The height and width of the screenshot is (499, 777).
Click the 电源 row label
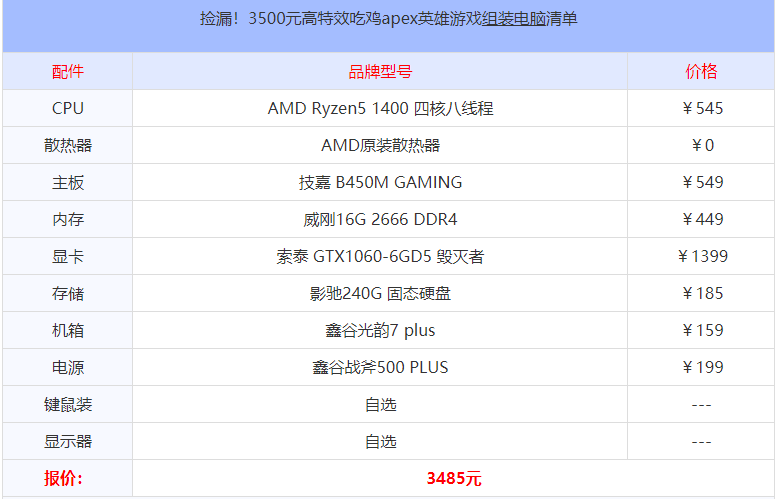click(x=68, y=367)
